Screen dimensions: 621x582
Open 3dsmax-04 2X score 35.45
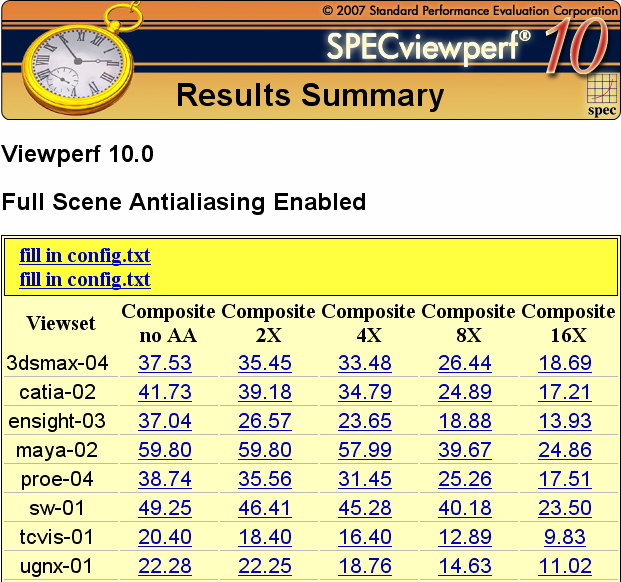265,363
